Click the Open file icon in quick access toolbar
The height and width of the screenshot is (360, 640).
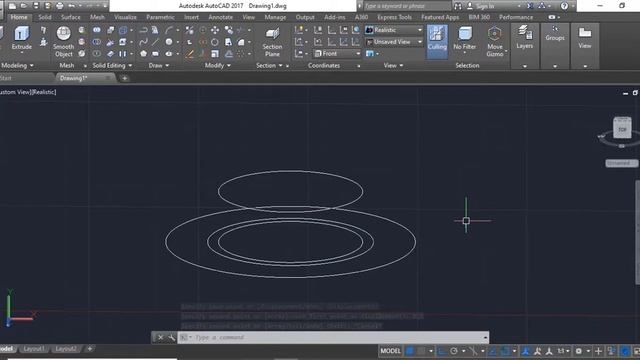pos(24,6)
